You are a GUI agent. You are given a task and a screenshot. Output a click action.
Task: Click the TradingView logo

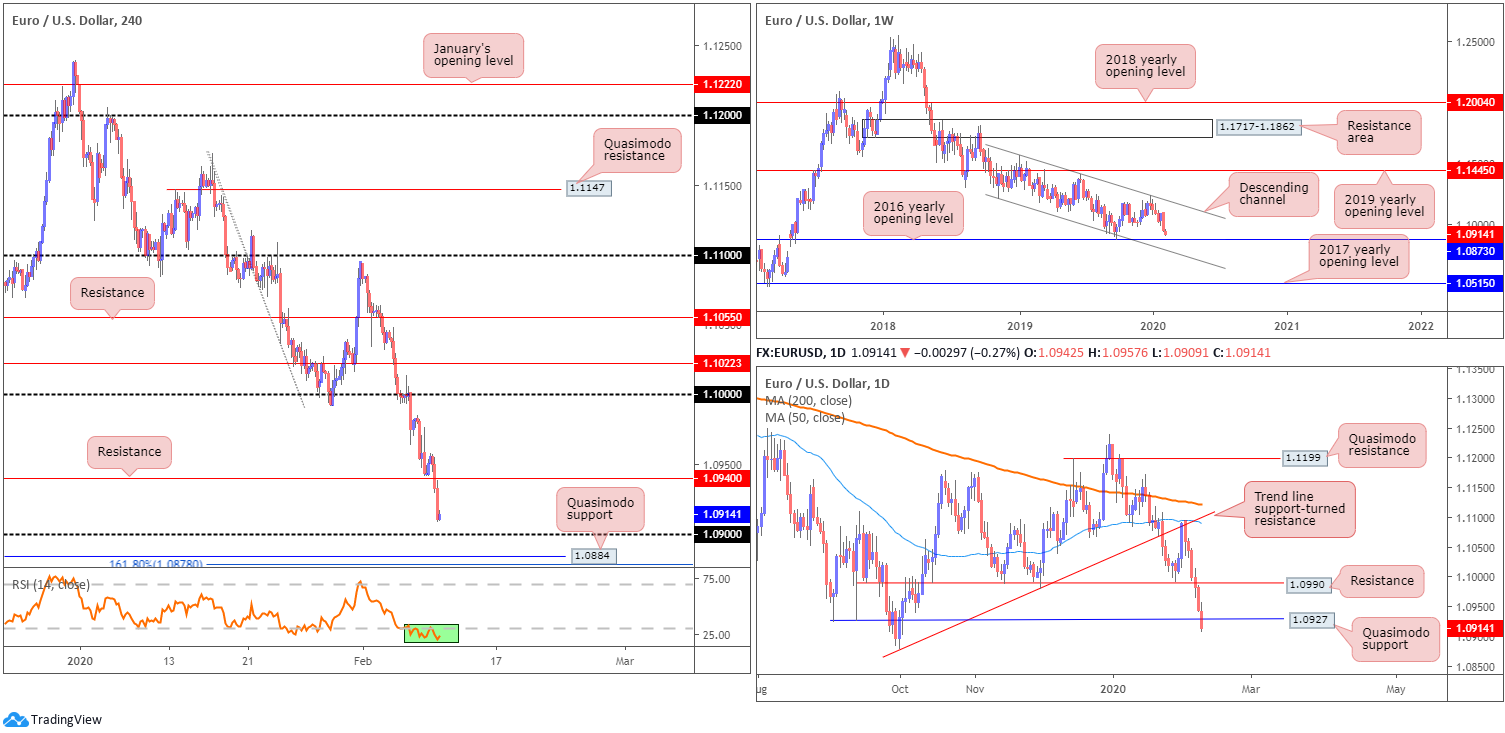[x=52, y=719]
